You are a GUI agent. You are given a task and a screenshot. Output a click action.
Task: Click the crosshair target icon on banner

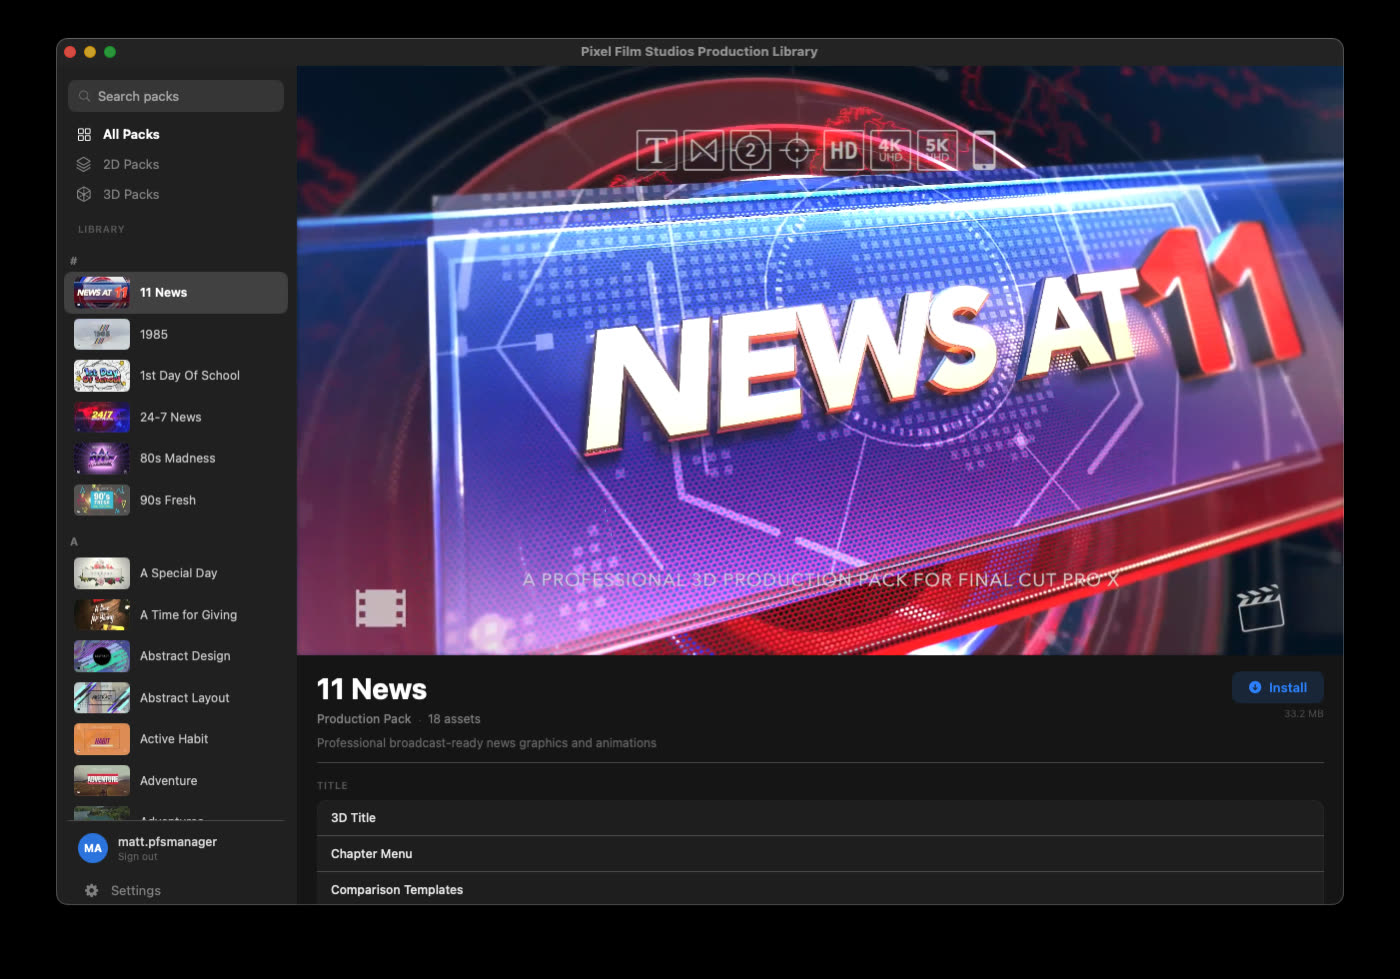pyautogui.click(x=797, y=151)
